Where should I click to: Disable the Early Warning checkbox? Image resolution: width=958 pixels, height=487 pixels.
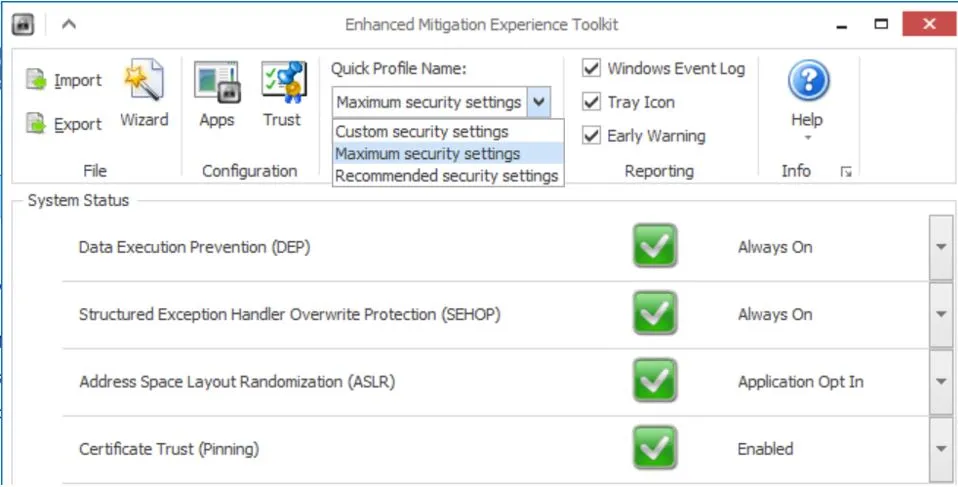tap(592, 135)
